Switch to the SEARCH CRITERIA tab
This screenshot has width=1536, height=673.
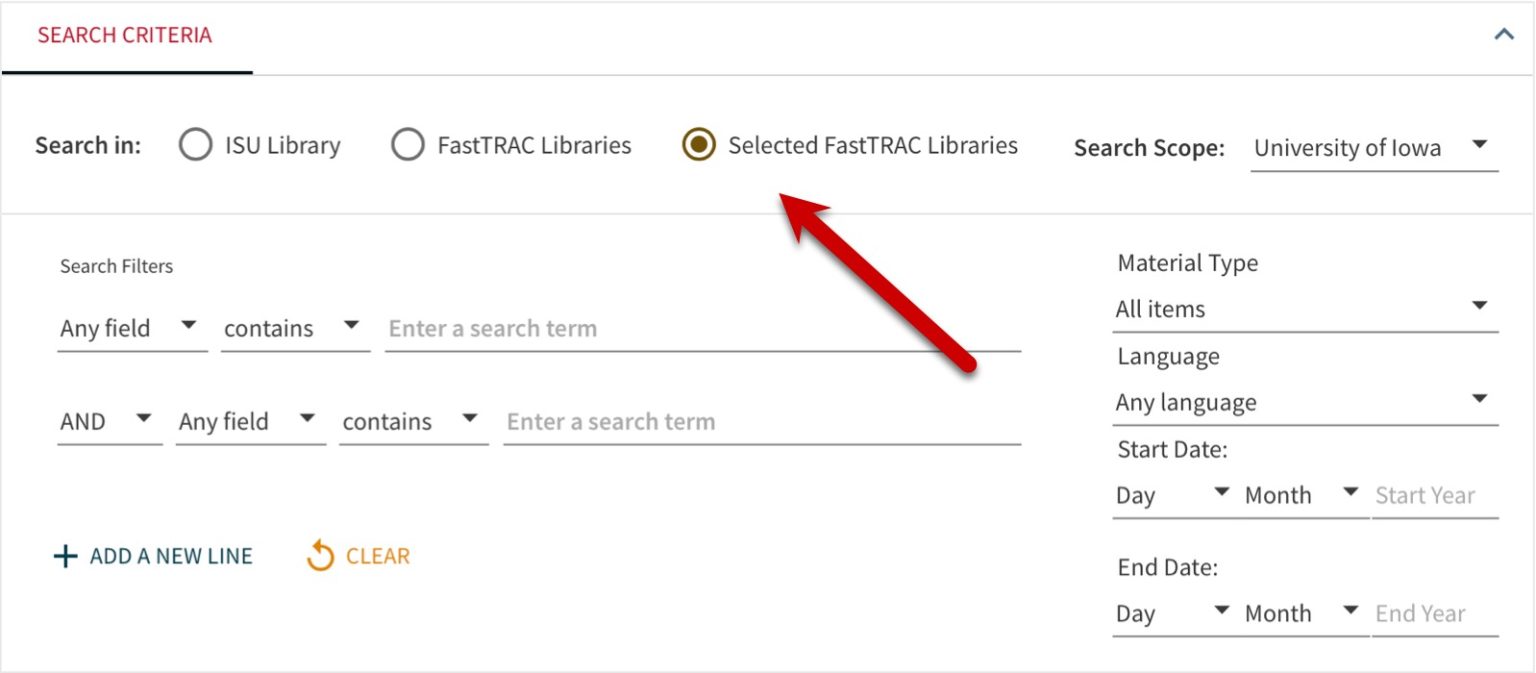[x=123, y=35]
